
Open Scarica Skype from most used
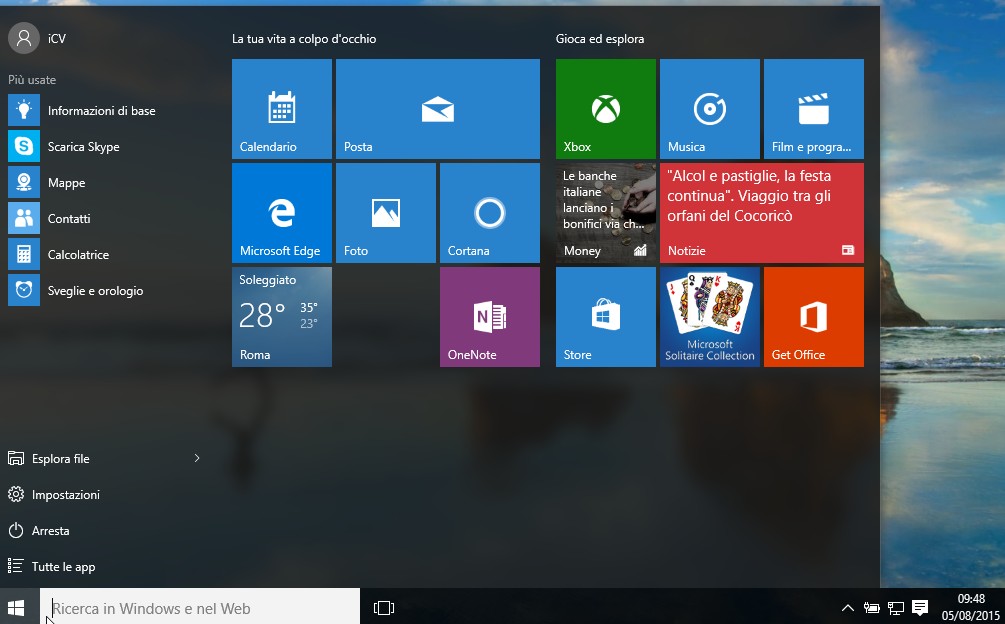click(109, 146)
